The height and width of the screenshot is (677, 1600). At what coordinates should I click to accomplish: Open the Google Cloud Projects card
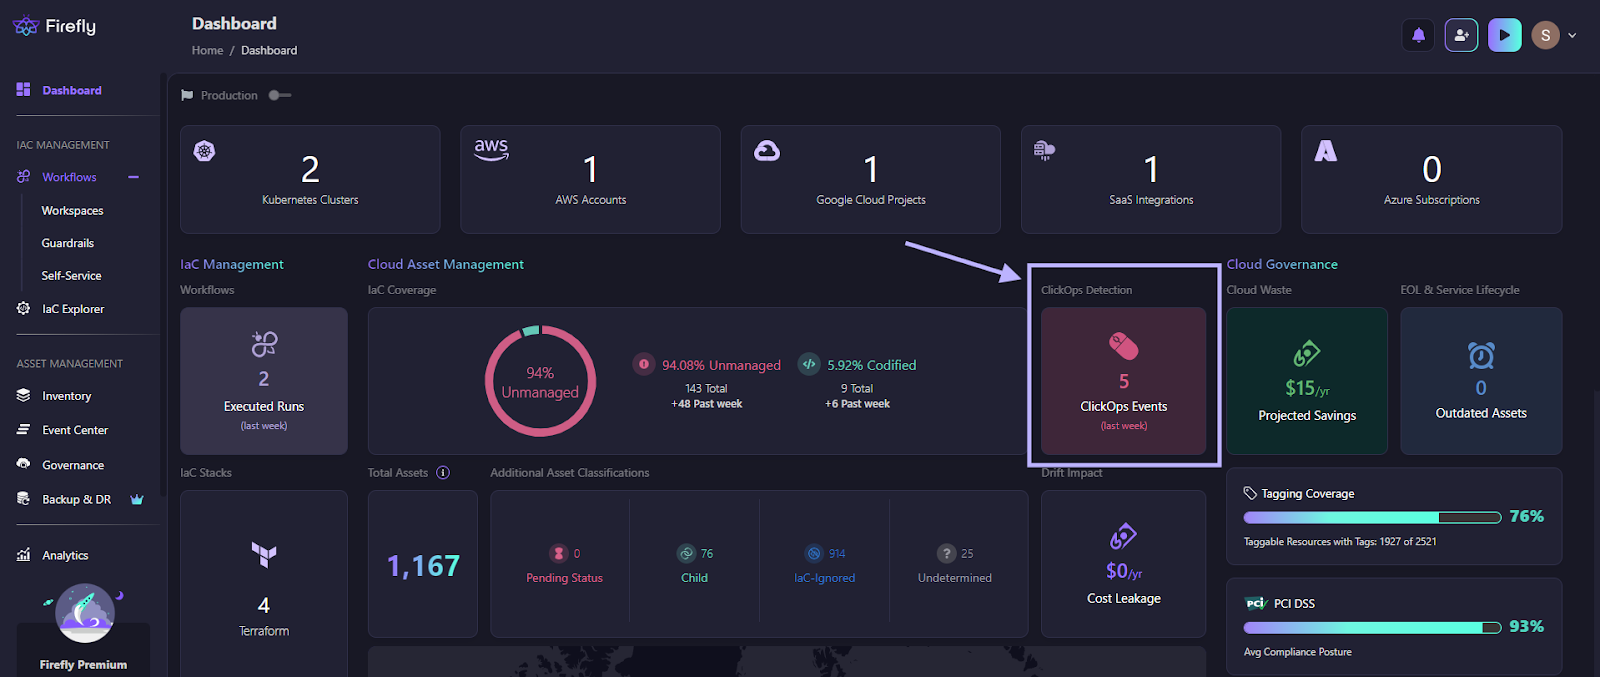870,179
